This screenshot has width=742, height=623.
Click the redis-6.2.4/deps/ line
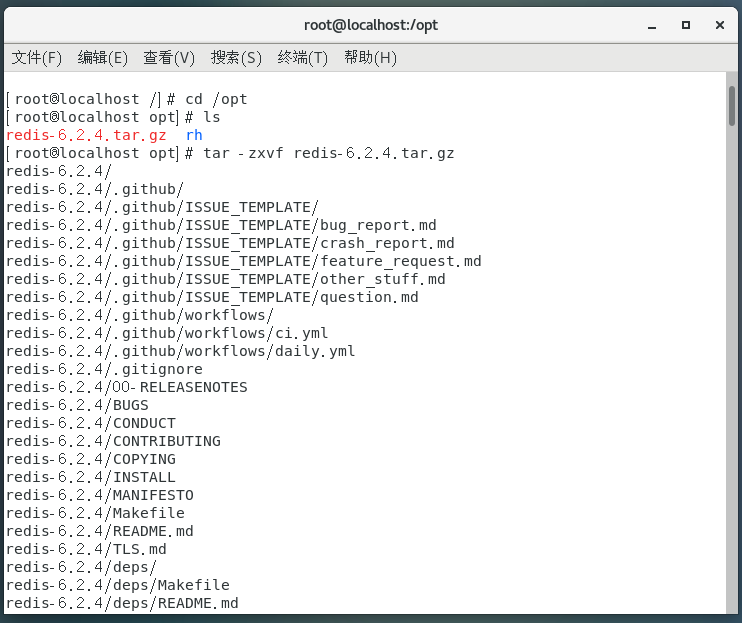pyautogui.click(x=81, y=567)
